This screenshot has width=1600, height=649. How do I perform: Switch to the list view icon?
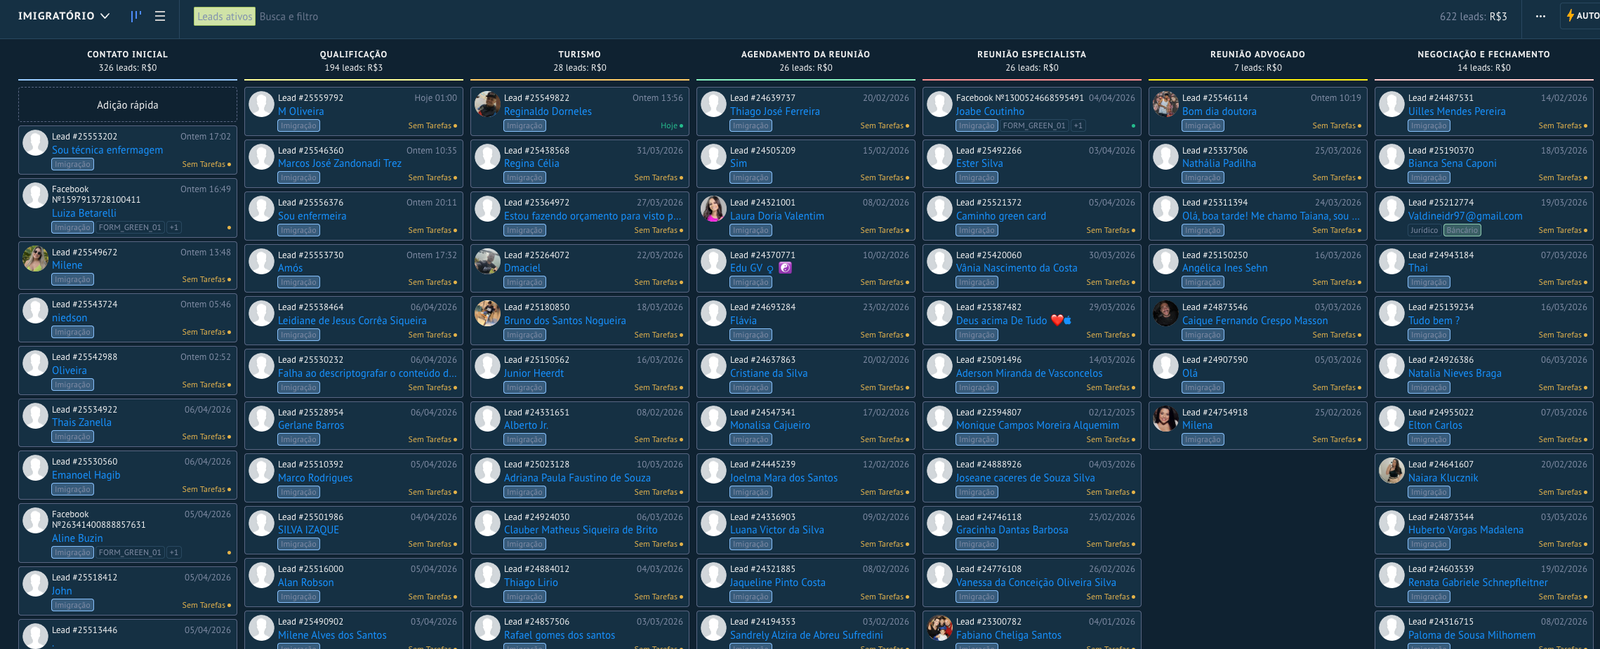pyautogui.click(x=160, y=16)
